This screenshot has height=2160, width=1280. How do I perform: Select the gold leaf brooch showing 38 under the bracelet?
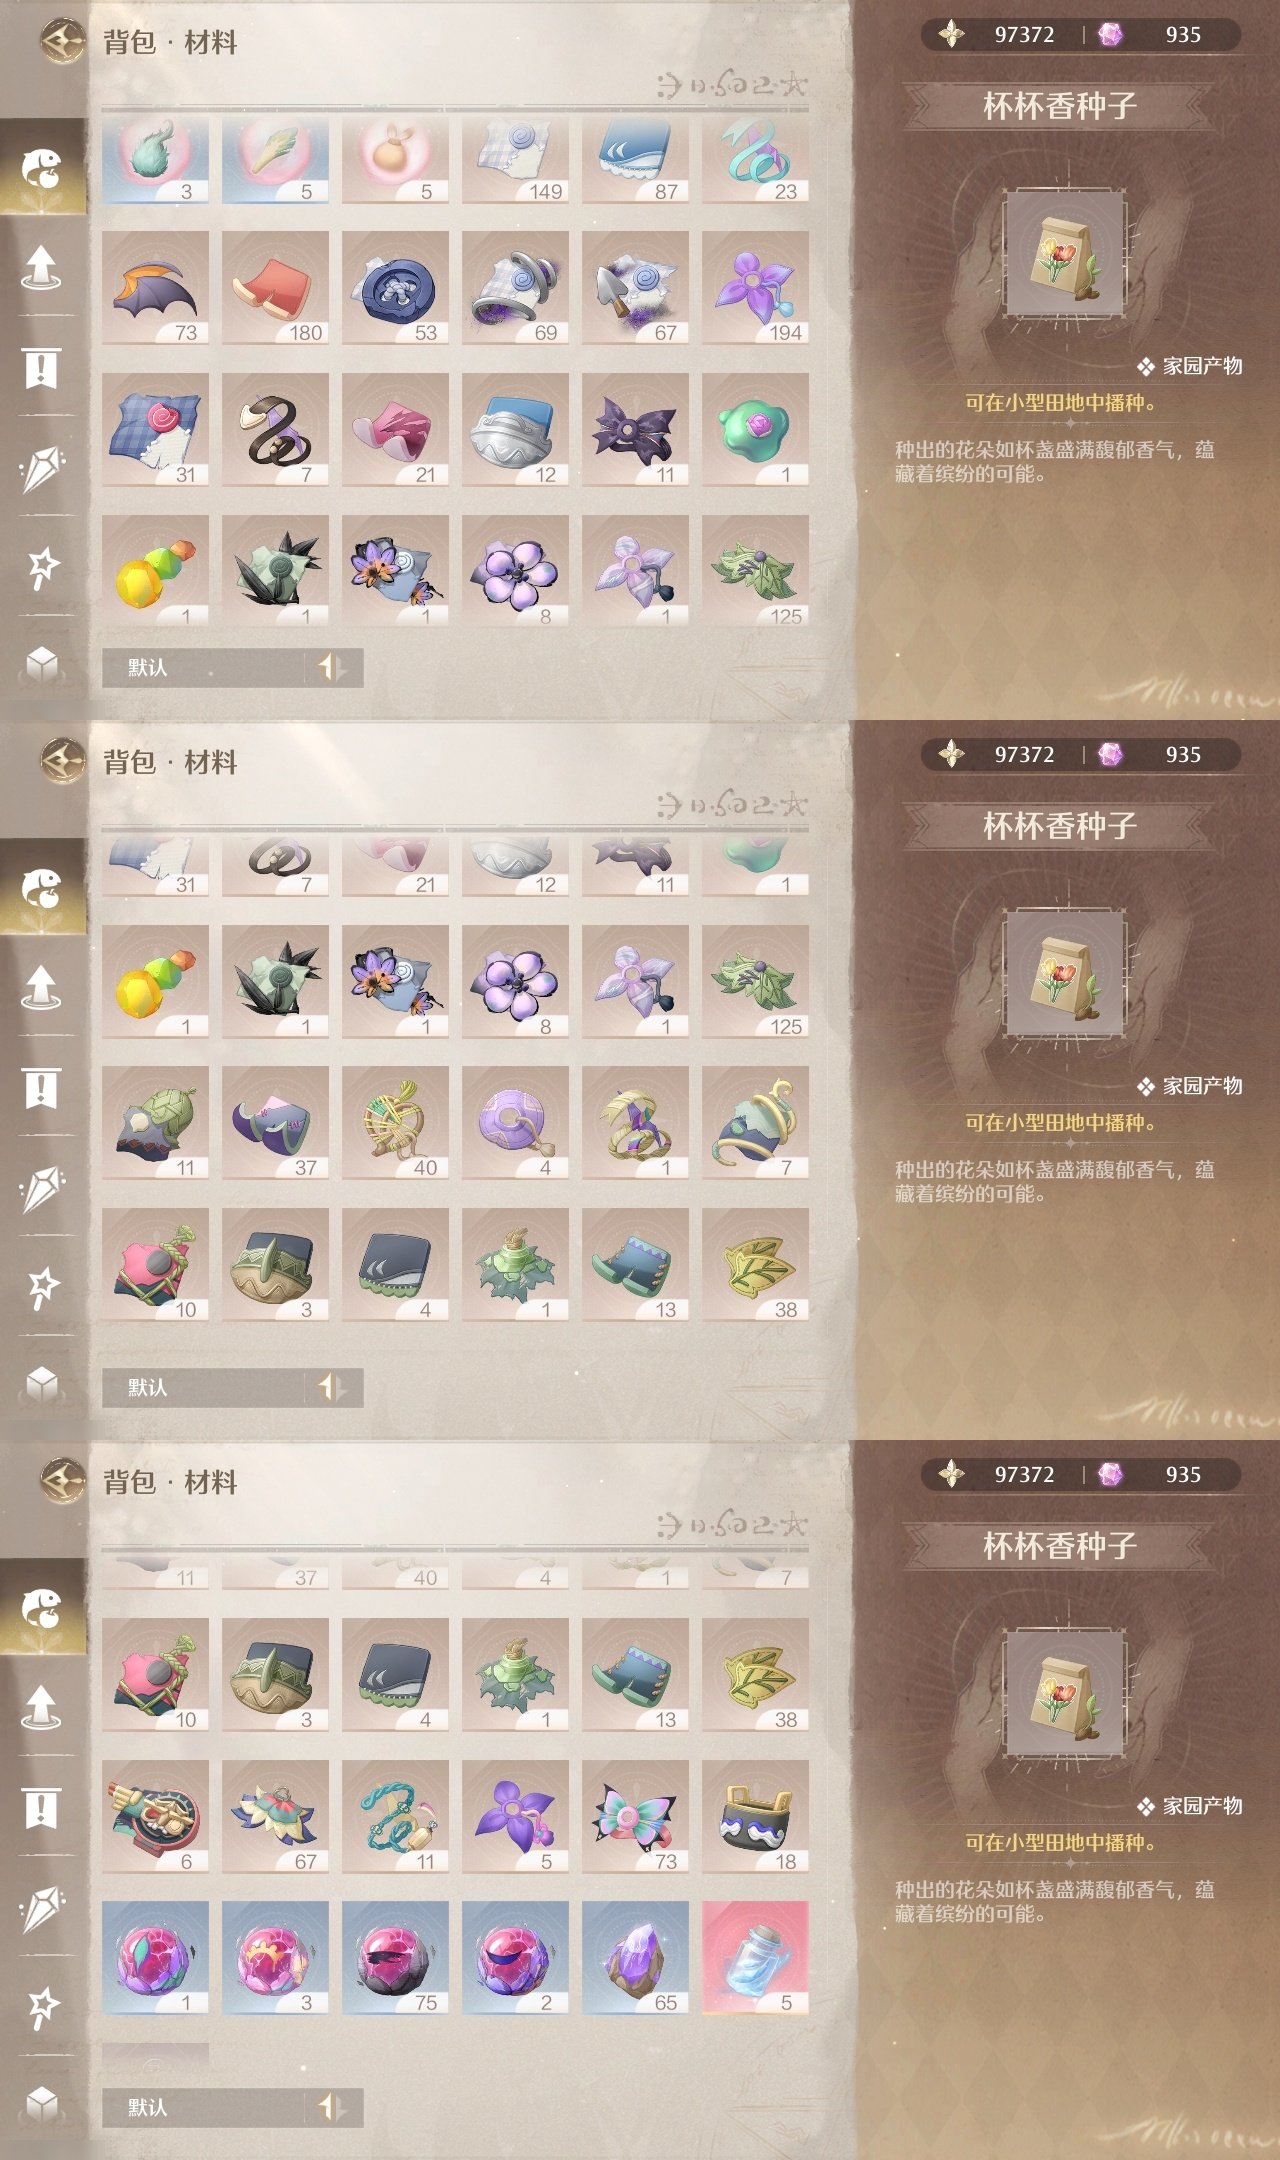755,1265
